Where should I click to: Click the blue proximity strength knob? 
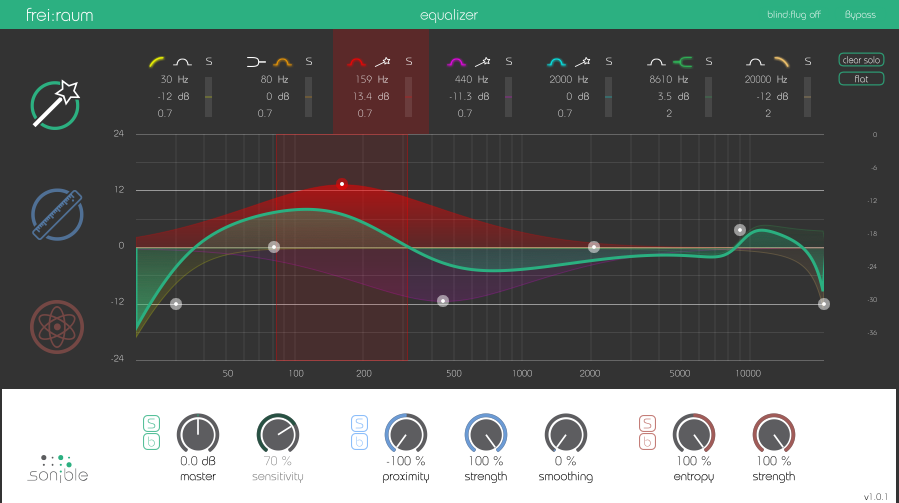tap(486, 434)
